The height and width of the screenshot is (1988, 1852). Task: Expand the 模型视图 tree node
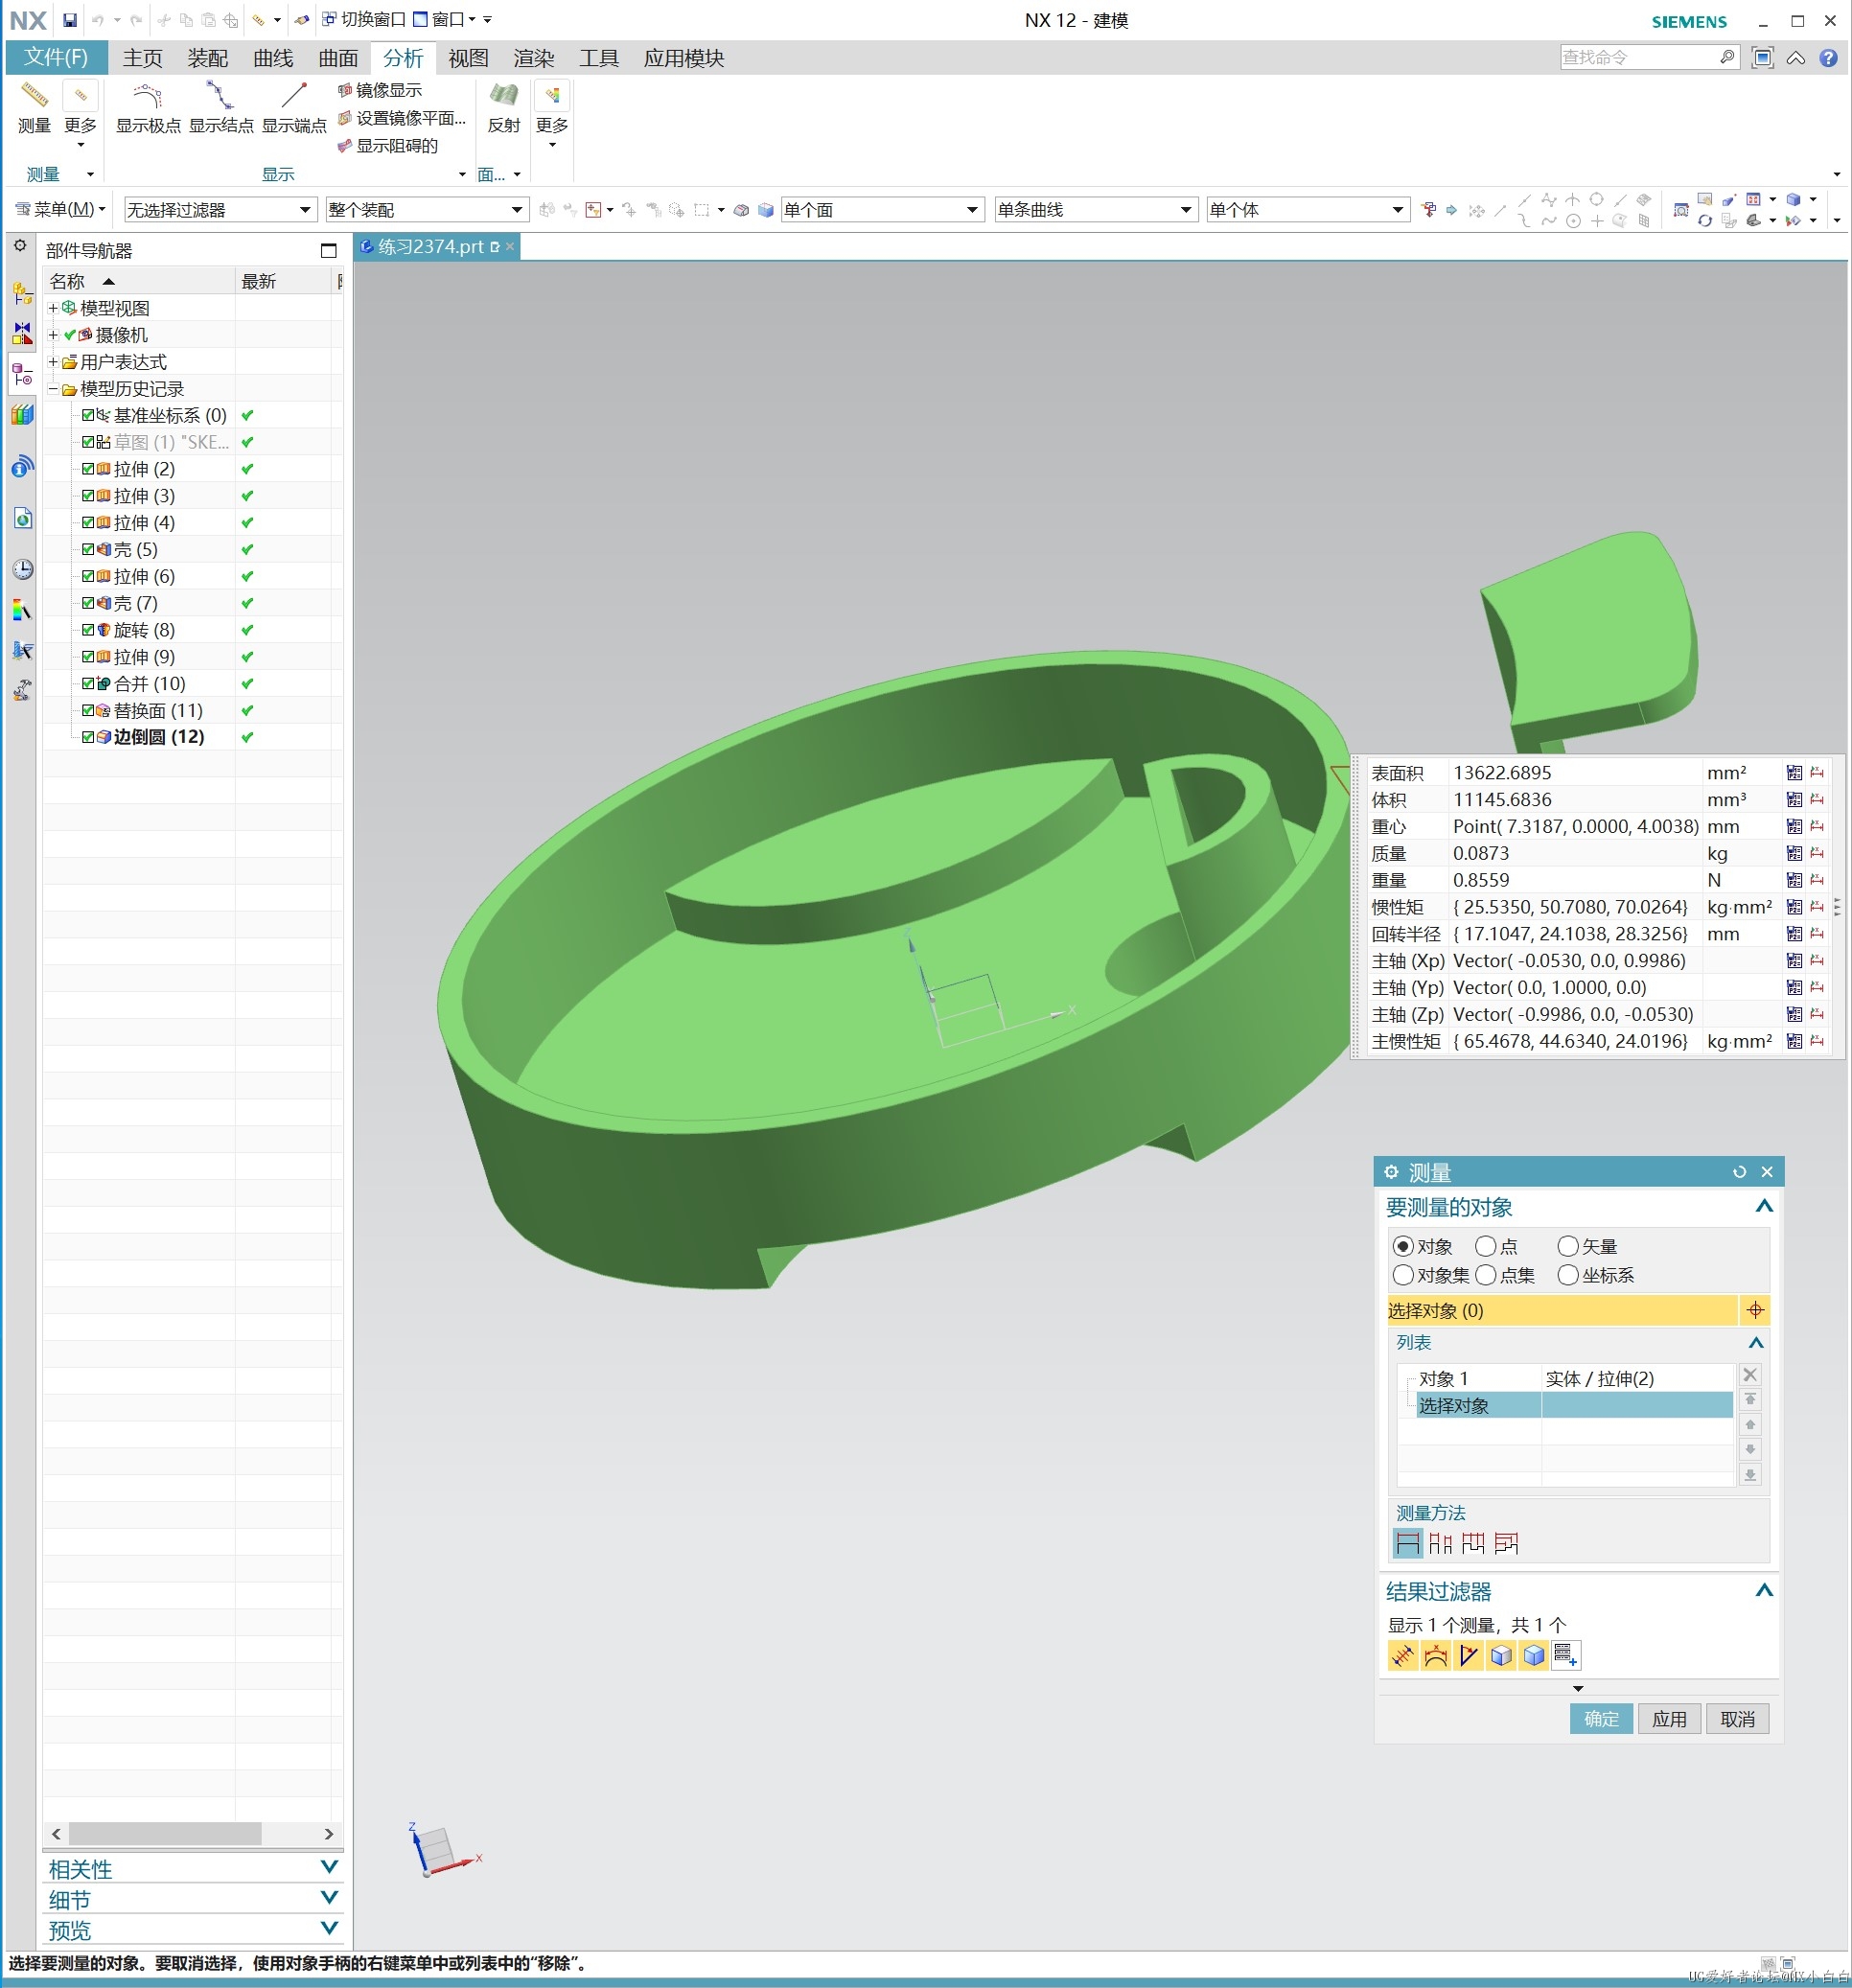(x=53, y=308)
